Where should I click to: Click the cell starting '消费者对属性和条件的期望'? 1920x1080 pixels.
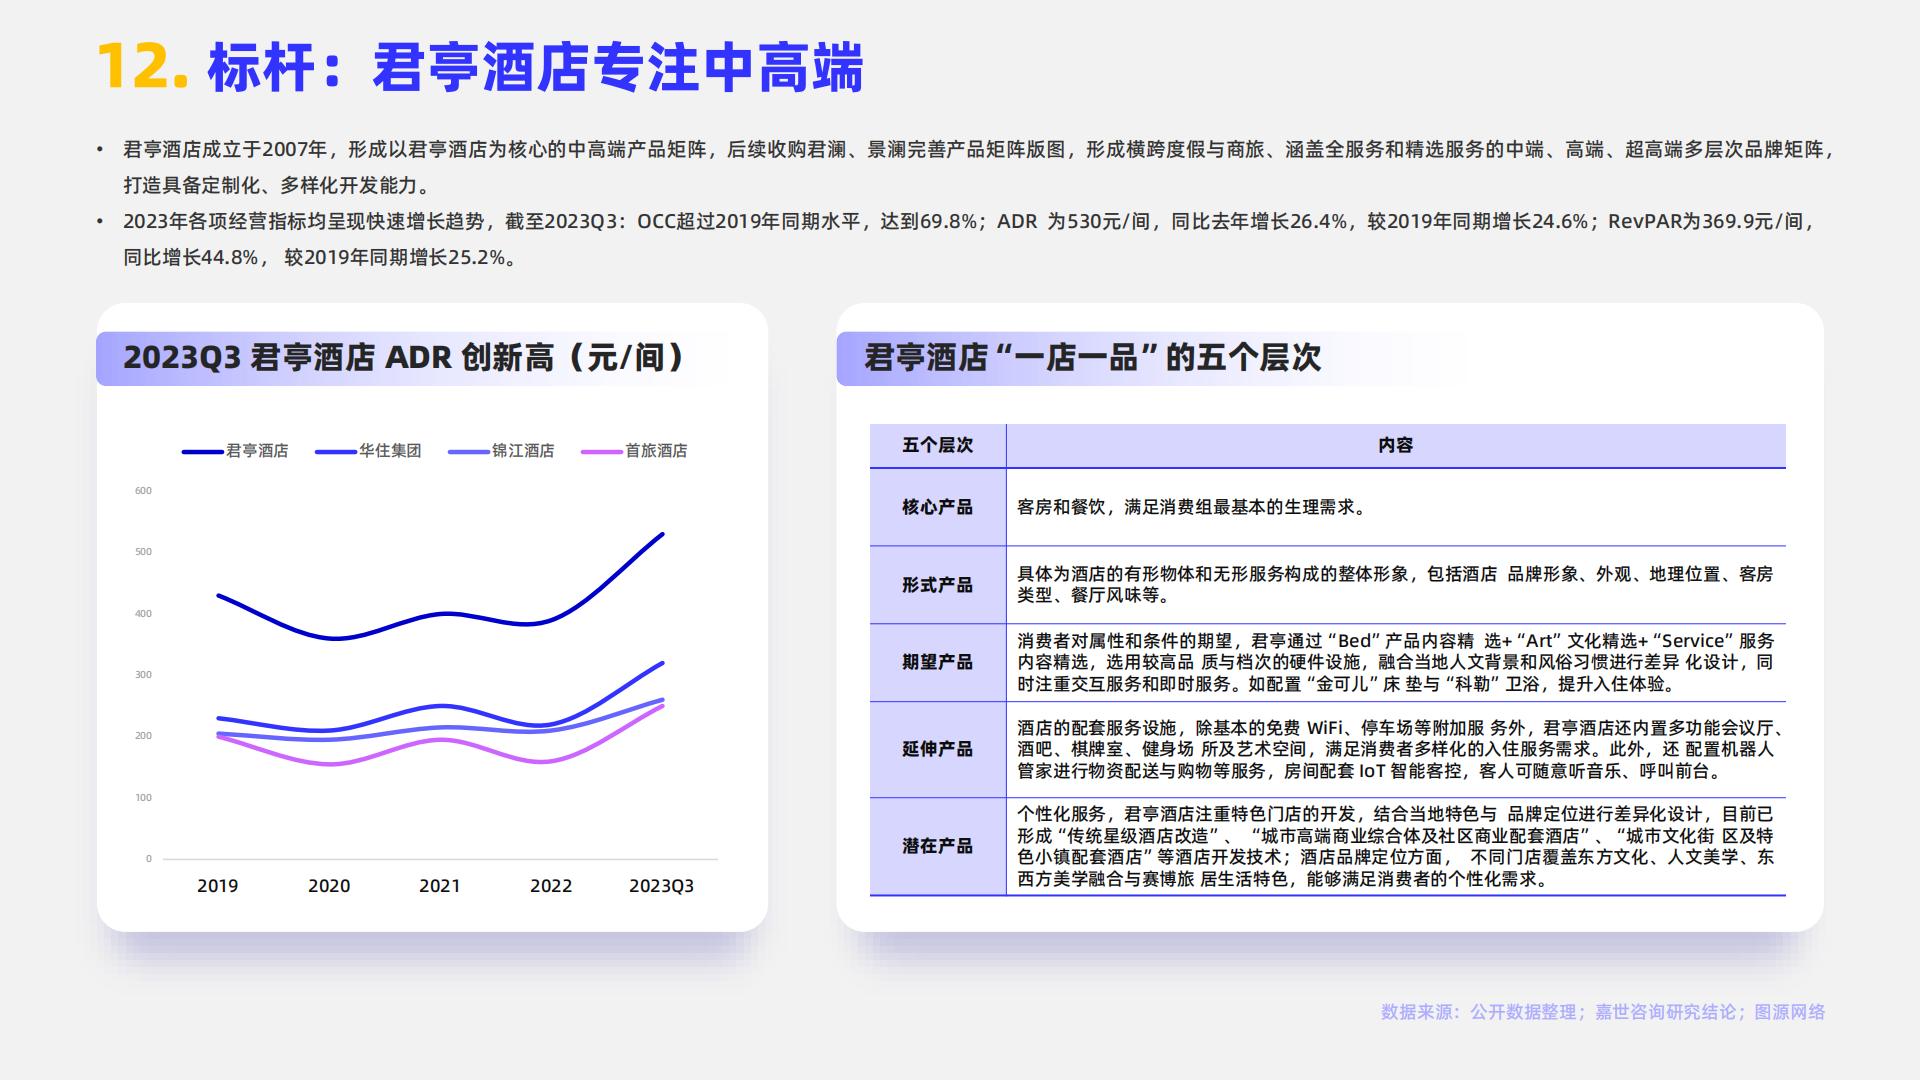pos(1395,662)
